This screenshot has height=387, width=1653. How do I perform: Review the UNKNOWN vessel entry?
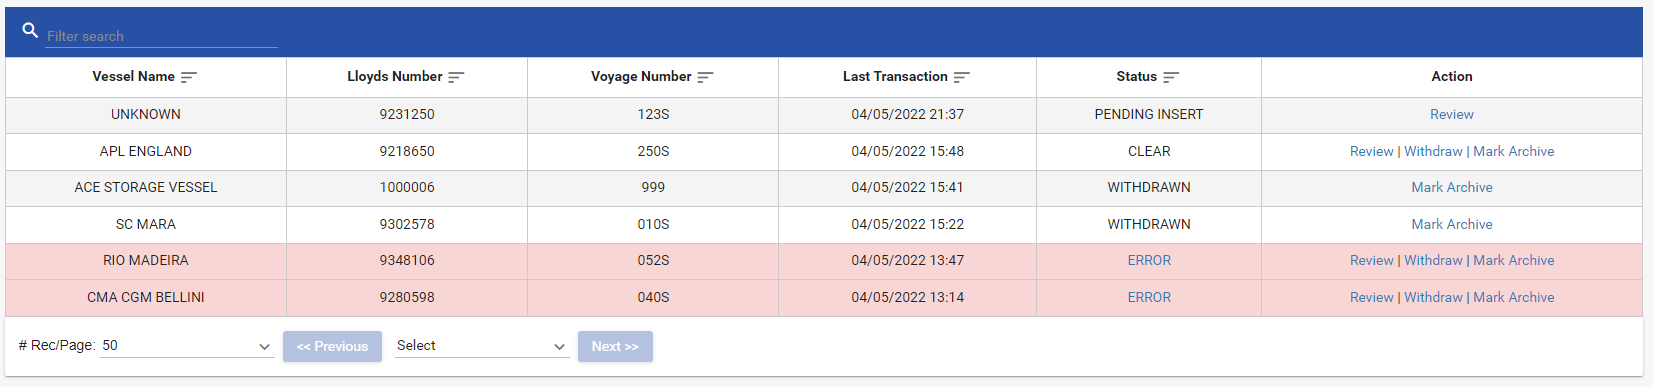point(1451,115)
